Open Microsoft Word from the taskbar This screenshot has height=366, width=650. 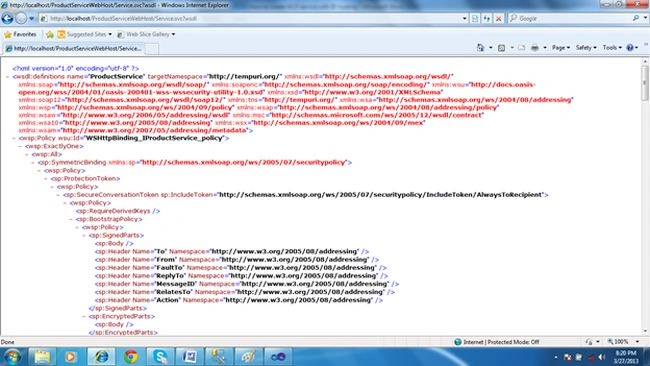(189, 356)
